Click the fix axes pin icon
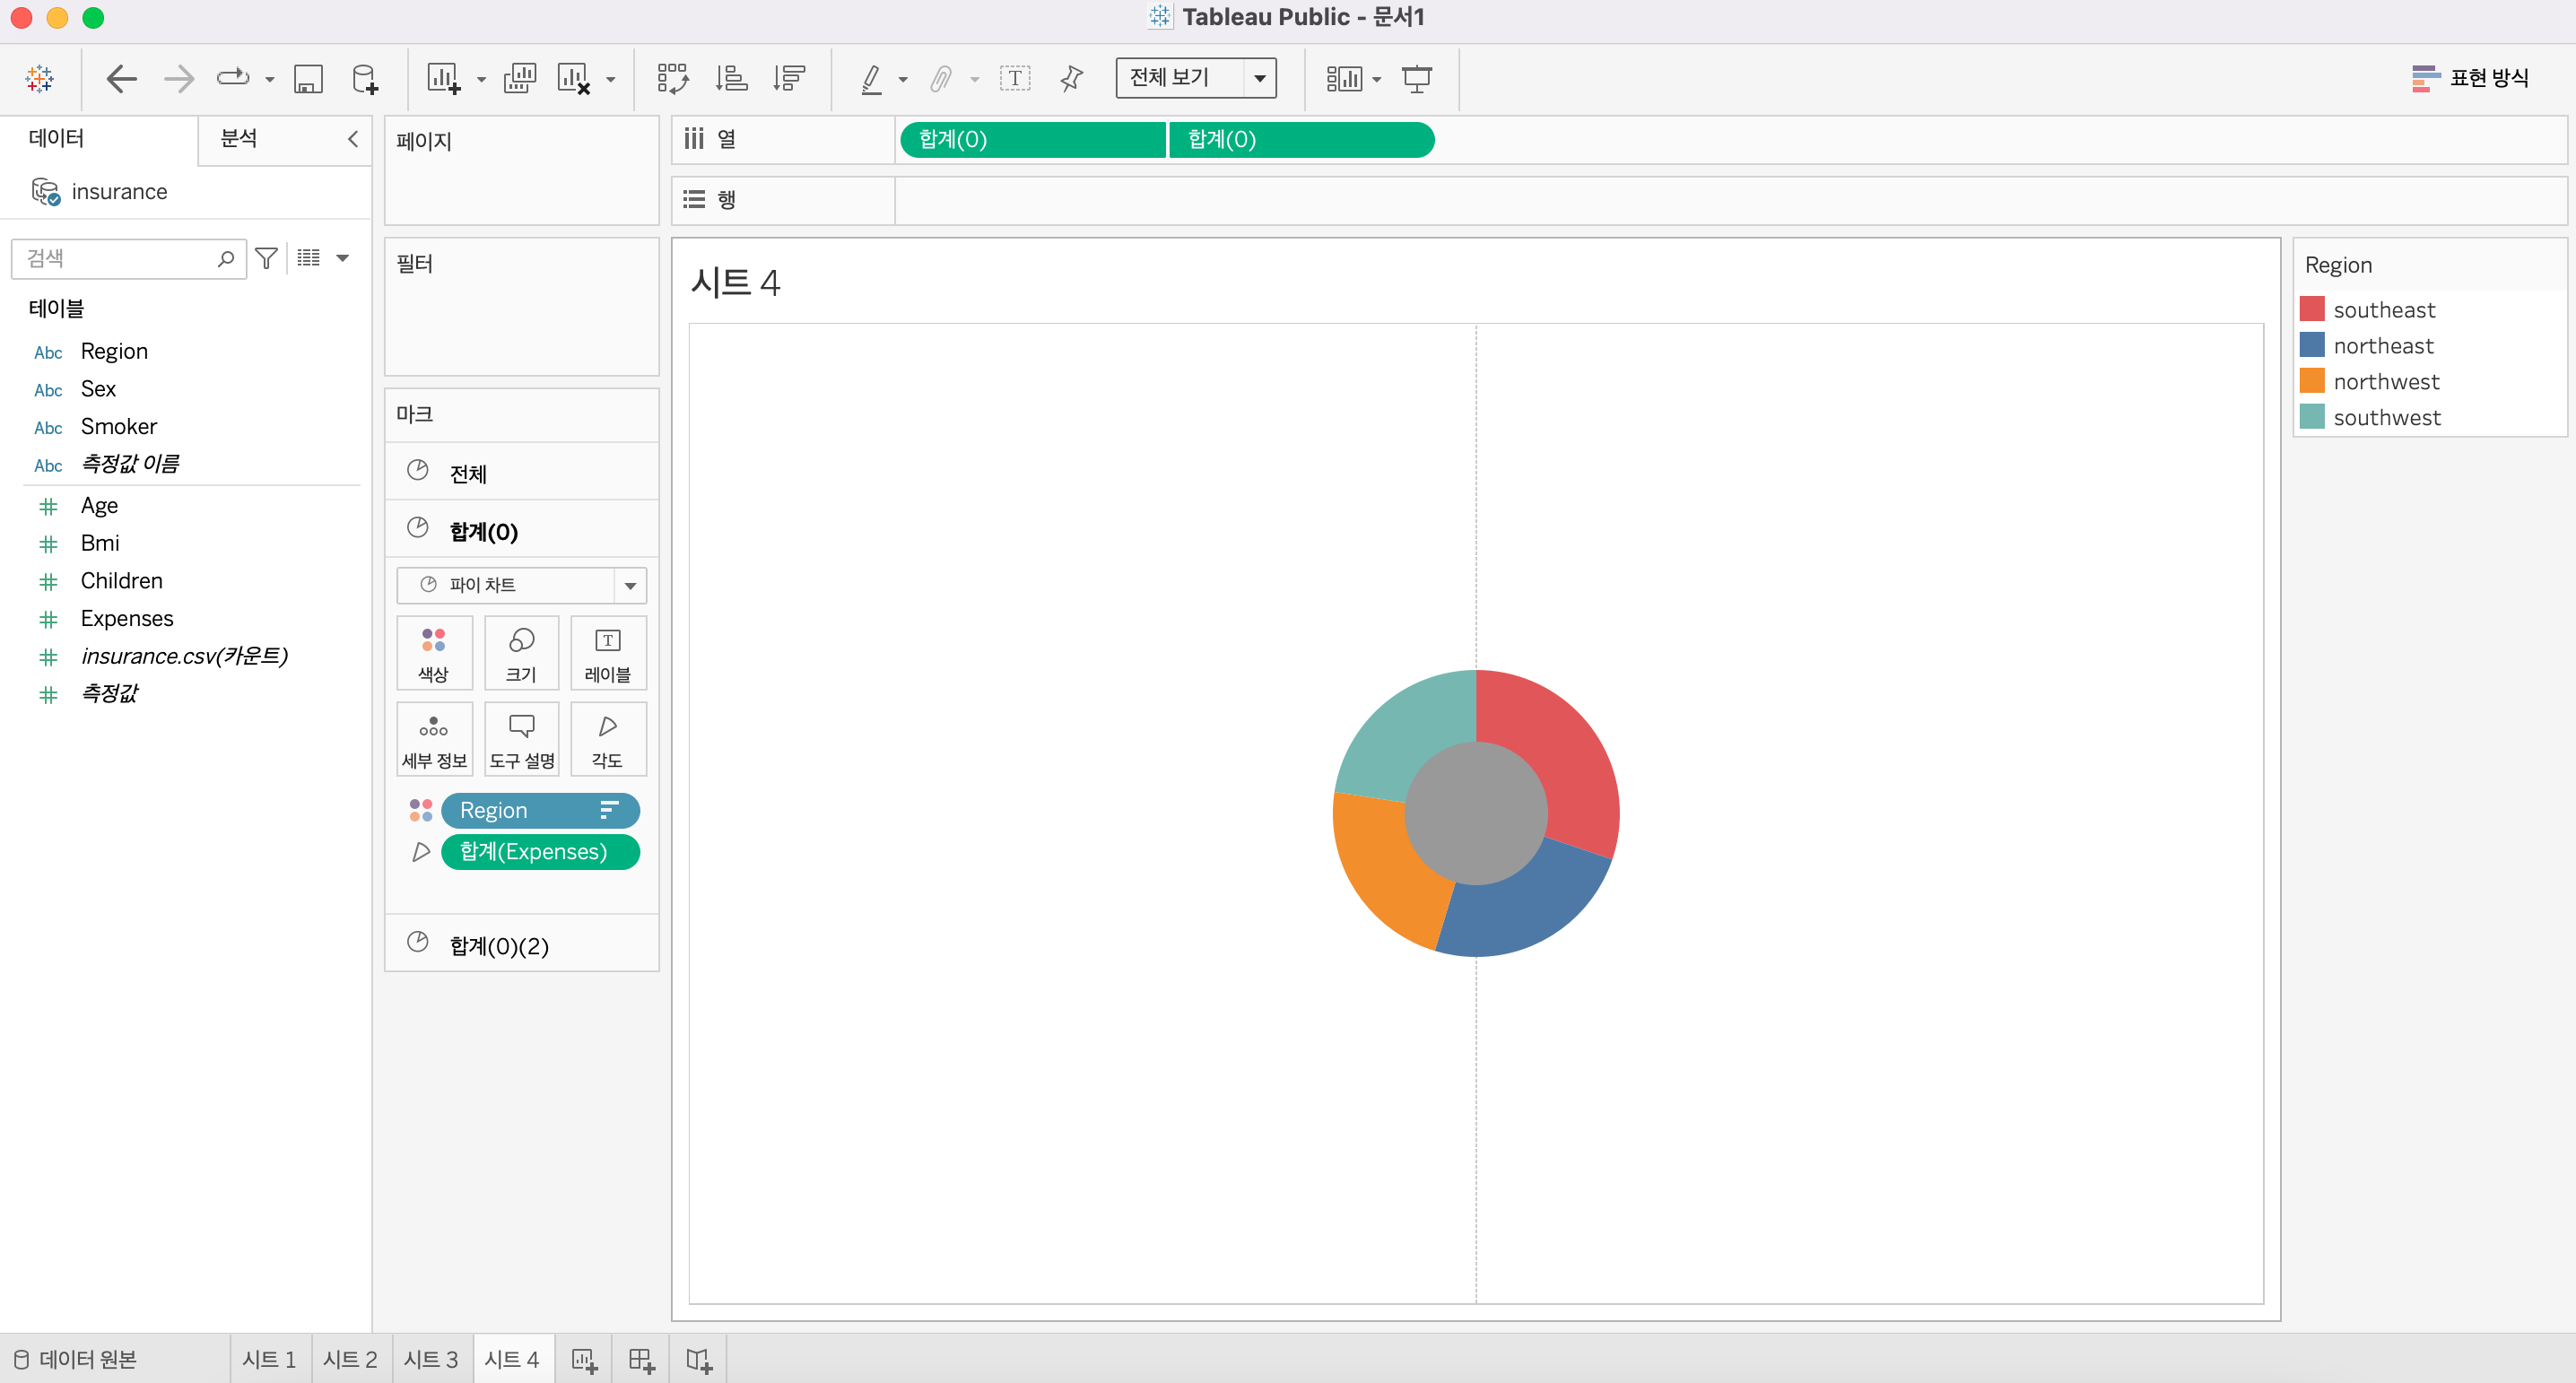This screenshot has width=2576, height=1383. click(1071, 78)
